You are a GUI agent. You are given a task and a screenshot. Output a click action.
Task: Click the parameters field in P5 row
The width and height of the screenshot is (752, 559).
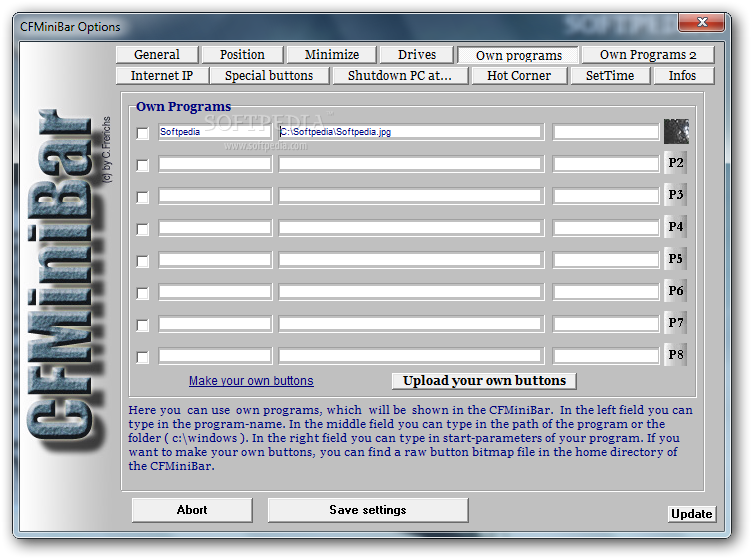pyautogui.click(x=606, y=260)
